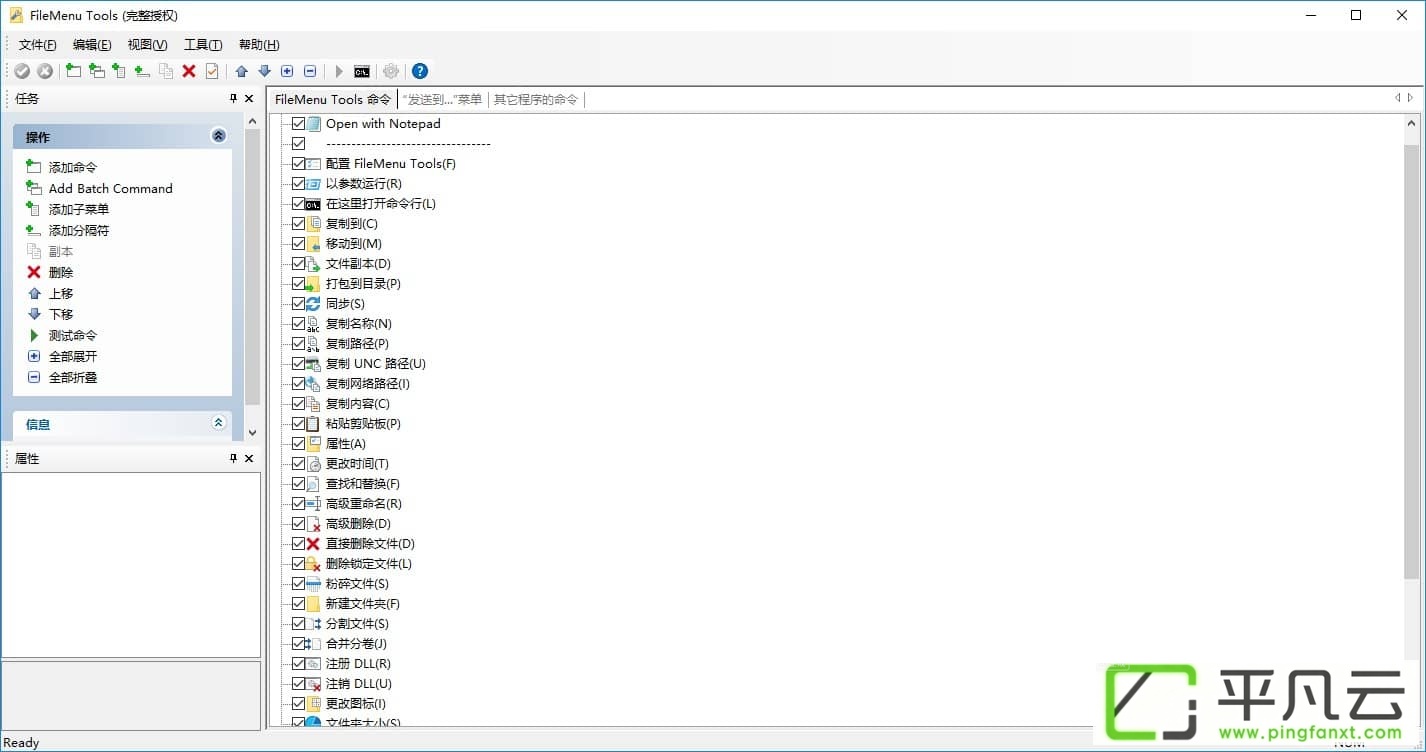Toggle the 文件副本(D) checkbox

tap(298, 263)
